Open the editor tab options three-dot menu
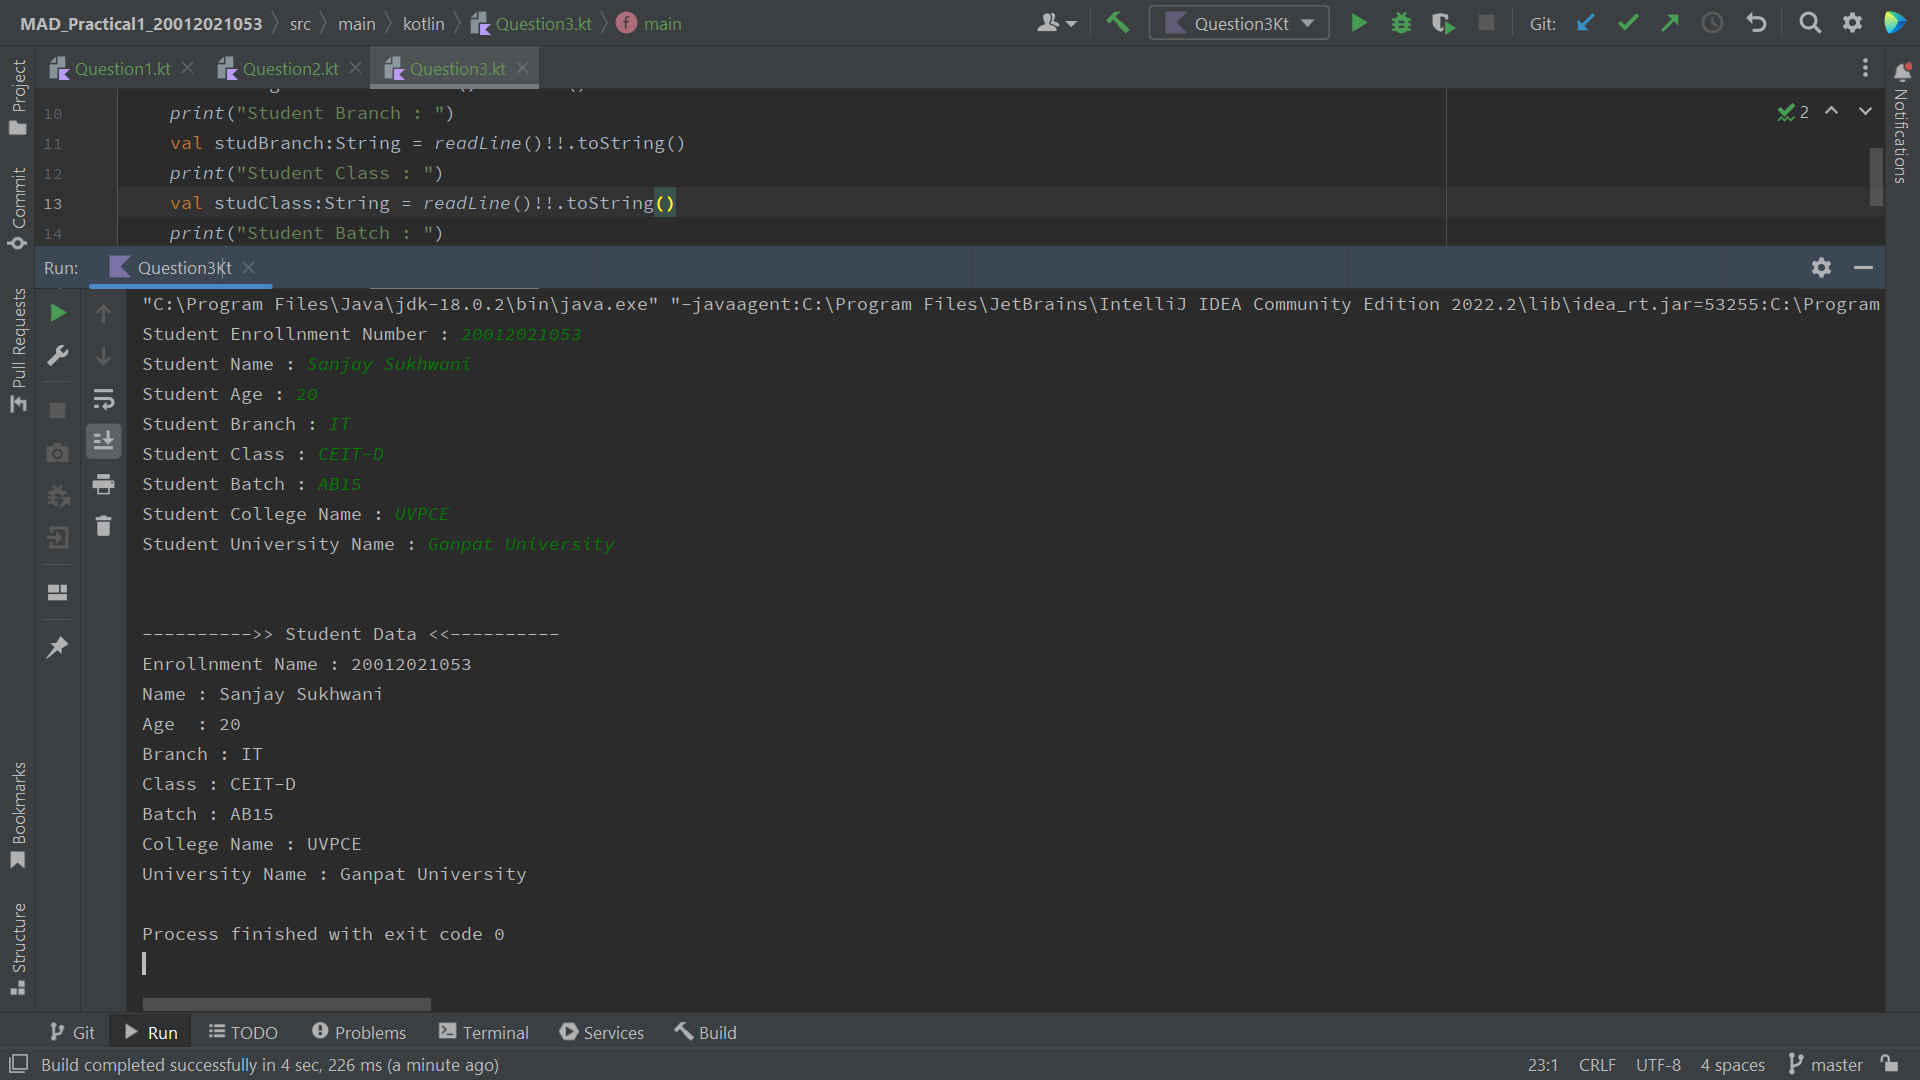 point(1865,68)
